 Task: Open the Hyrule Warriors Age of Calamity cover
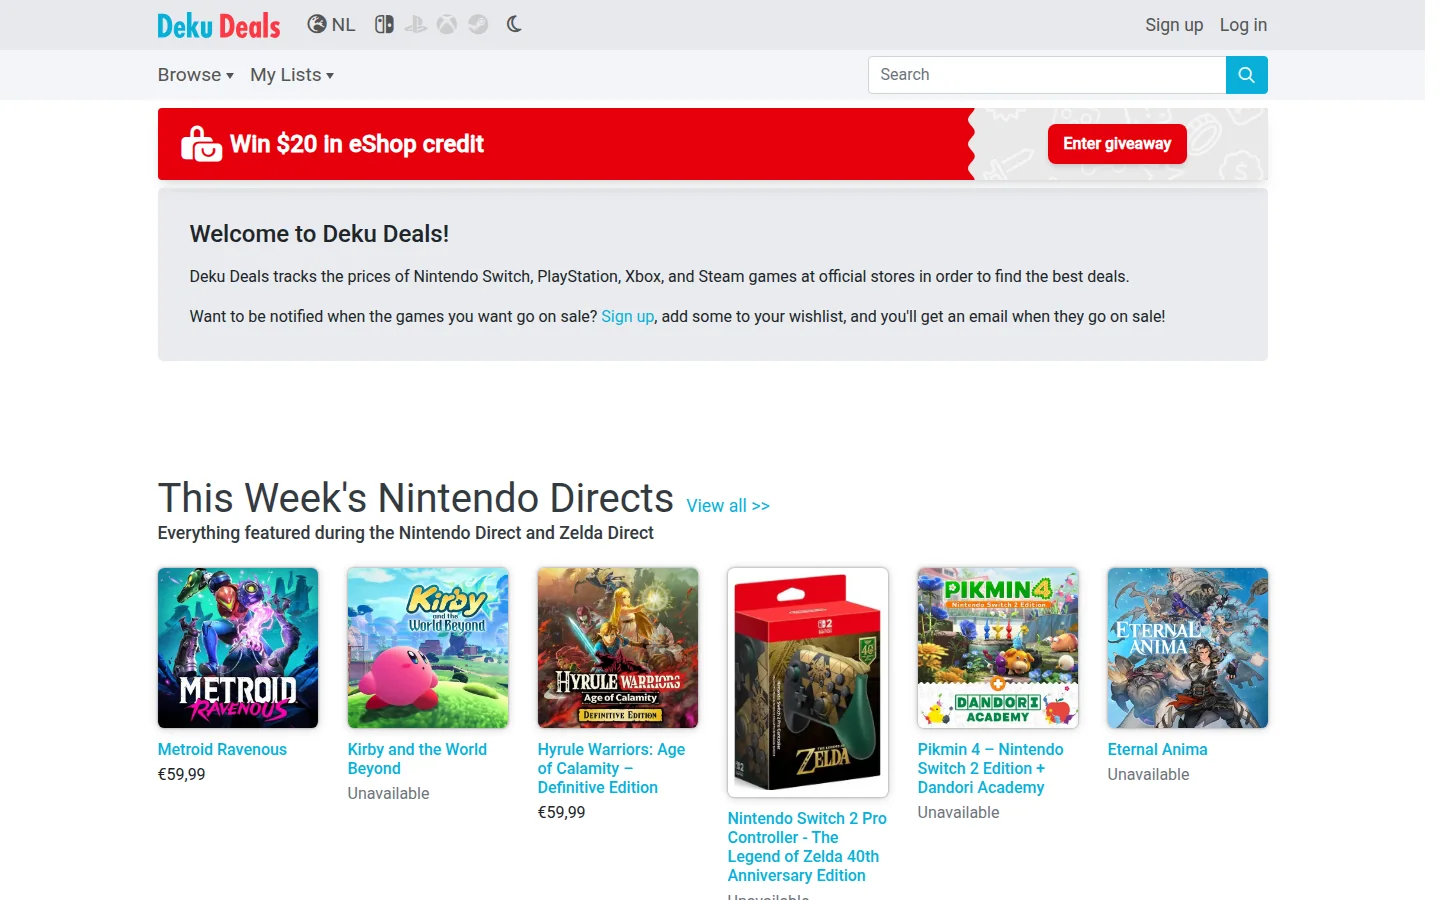tap(618, 648)
